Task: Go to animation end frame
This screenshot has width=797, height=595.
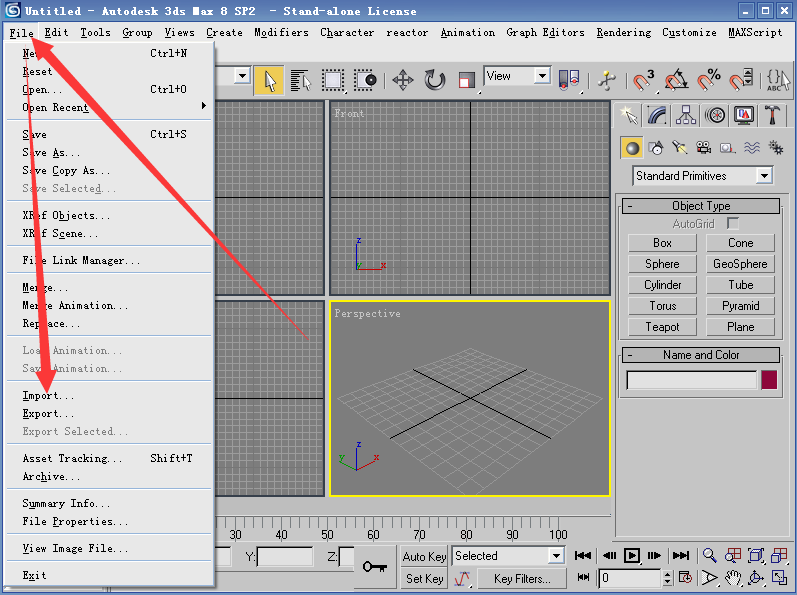Action: pos(681,555)
